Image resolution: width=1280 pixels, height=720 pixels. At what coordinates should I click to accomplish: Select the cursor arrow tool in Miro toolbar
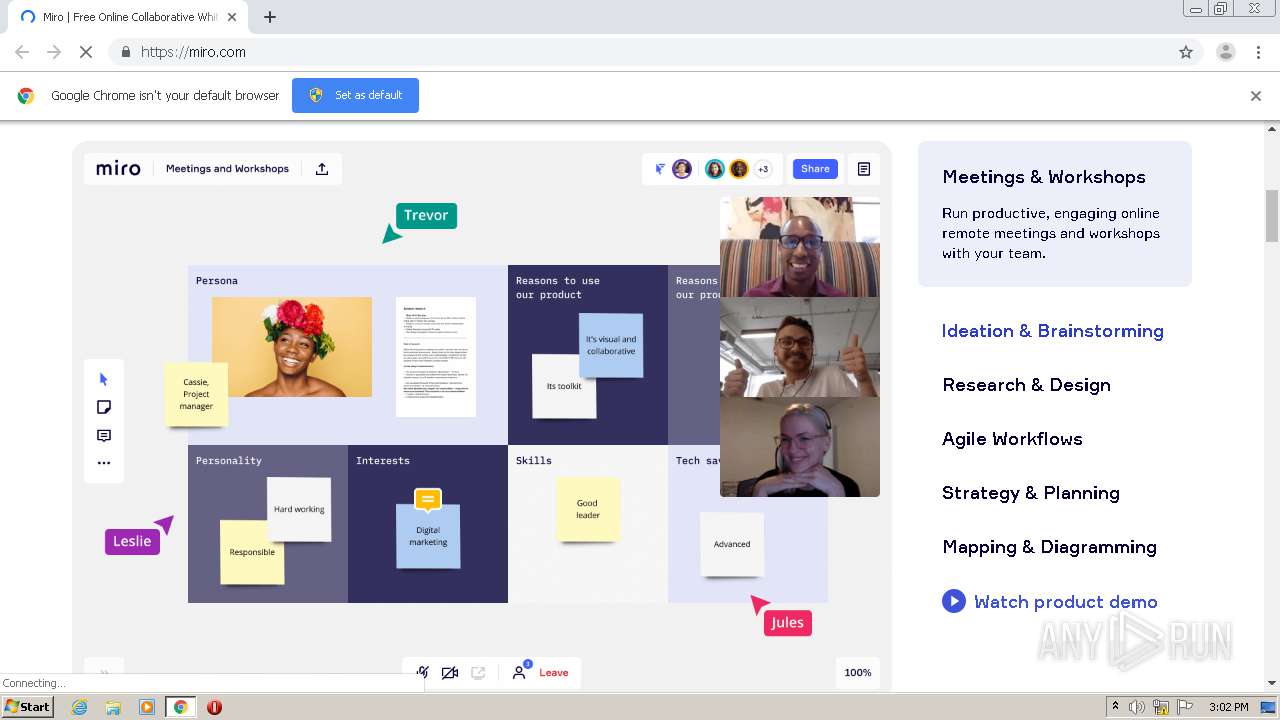[x=103, y=379]
